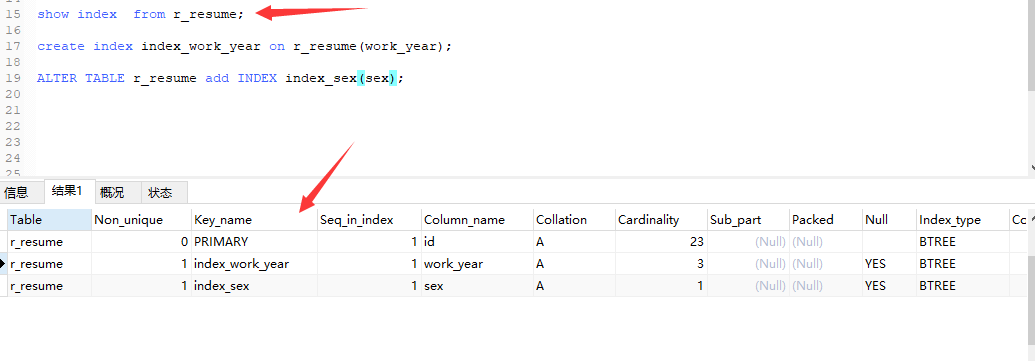The image size is (1035, 361).
Task: Open the 状态 tab
Action: pyautogui.click(x=164, y=193)
